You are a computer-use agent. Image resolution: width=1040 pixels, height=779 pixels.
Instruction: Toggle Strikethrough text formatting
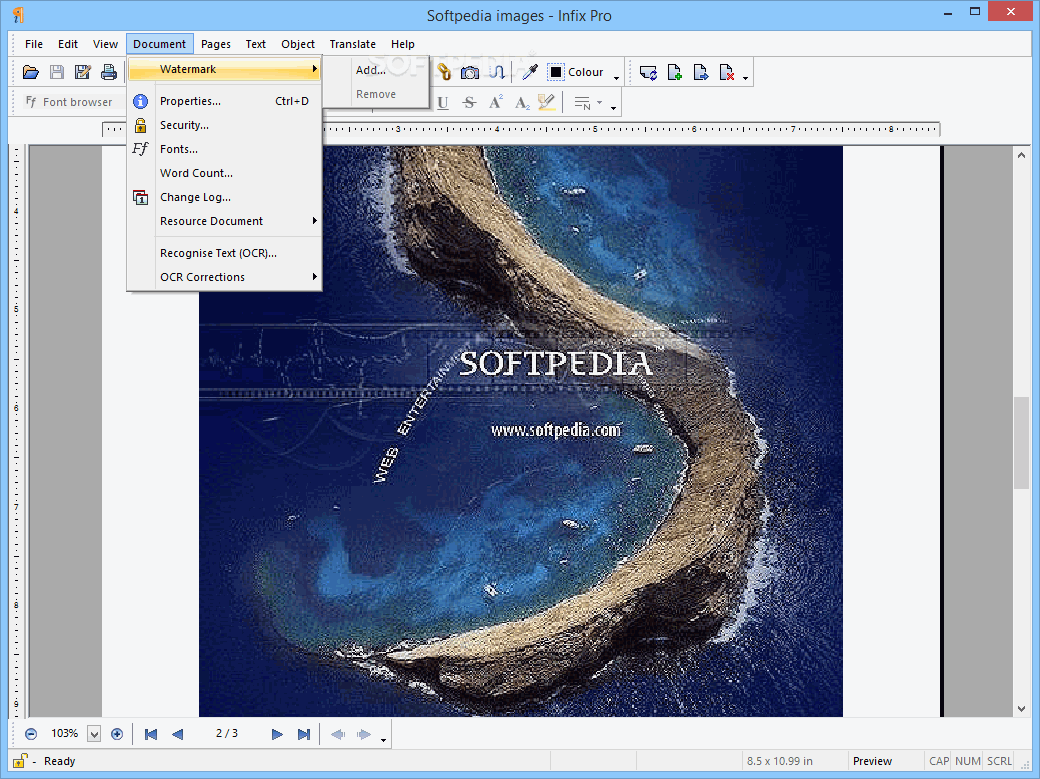point(470,103)
